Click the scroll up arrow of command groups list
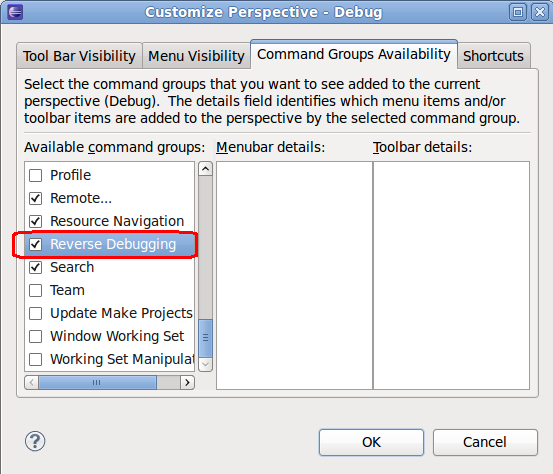 tap(205, 169)
